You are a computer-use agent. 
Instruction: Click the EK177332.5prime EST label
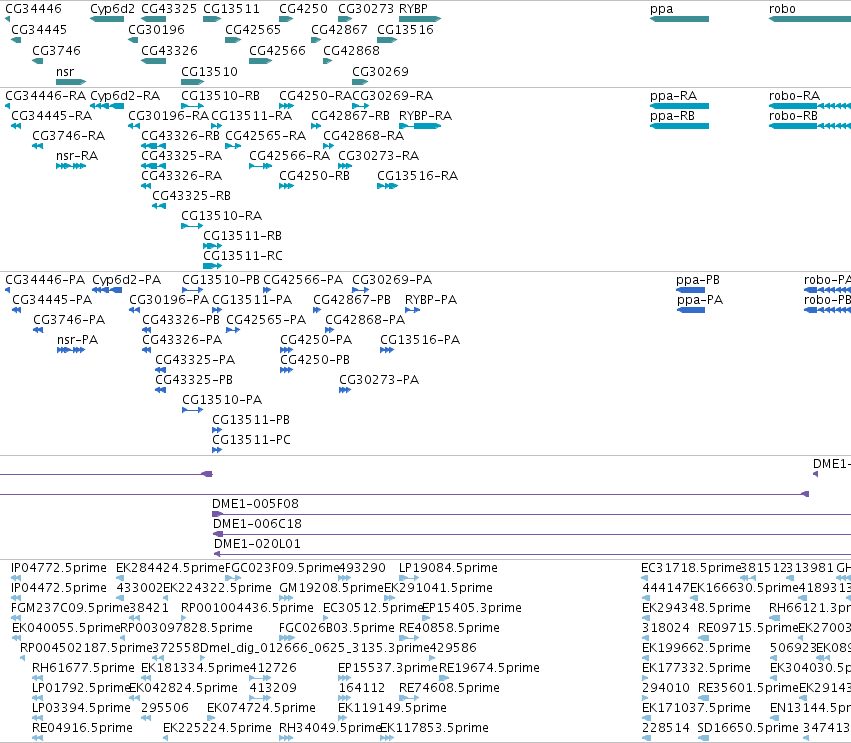point(696,668)
